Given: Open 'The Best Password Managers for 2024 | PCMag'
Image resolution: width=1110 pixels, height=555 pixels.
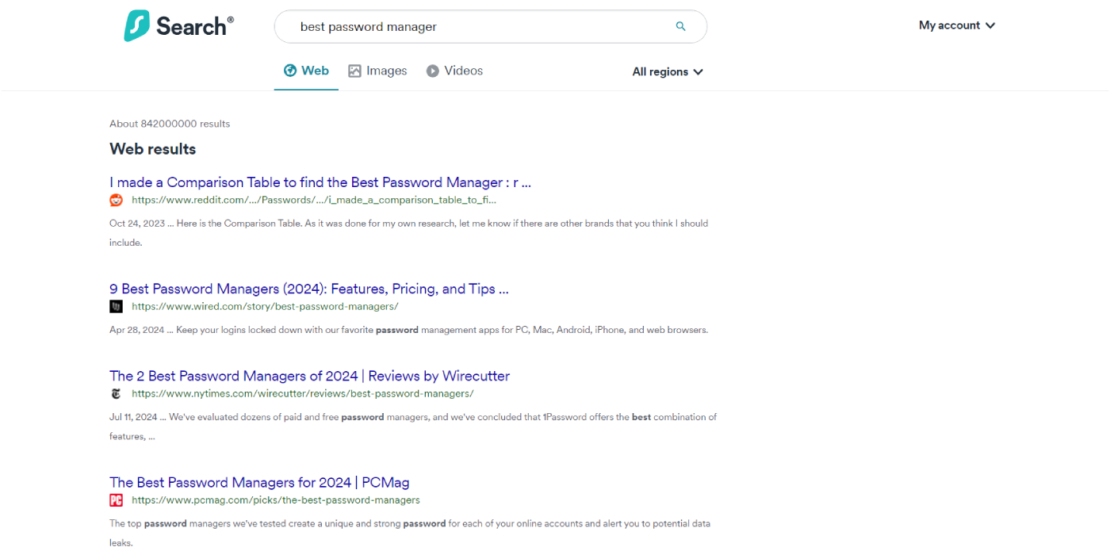Looking at the screenshot, I should point(259,482).
